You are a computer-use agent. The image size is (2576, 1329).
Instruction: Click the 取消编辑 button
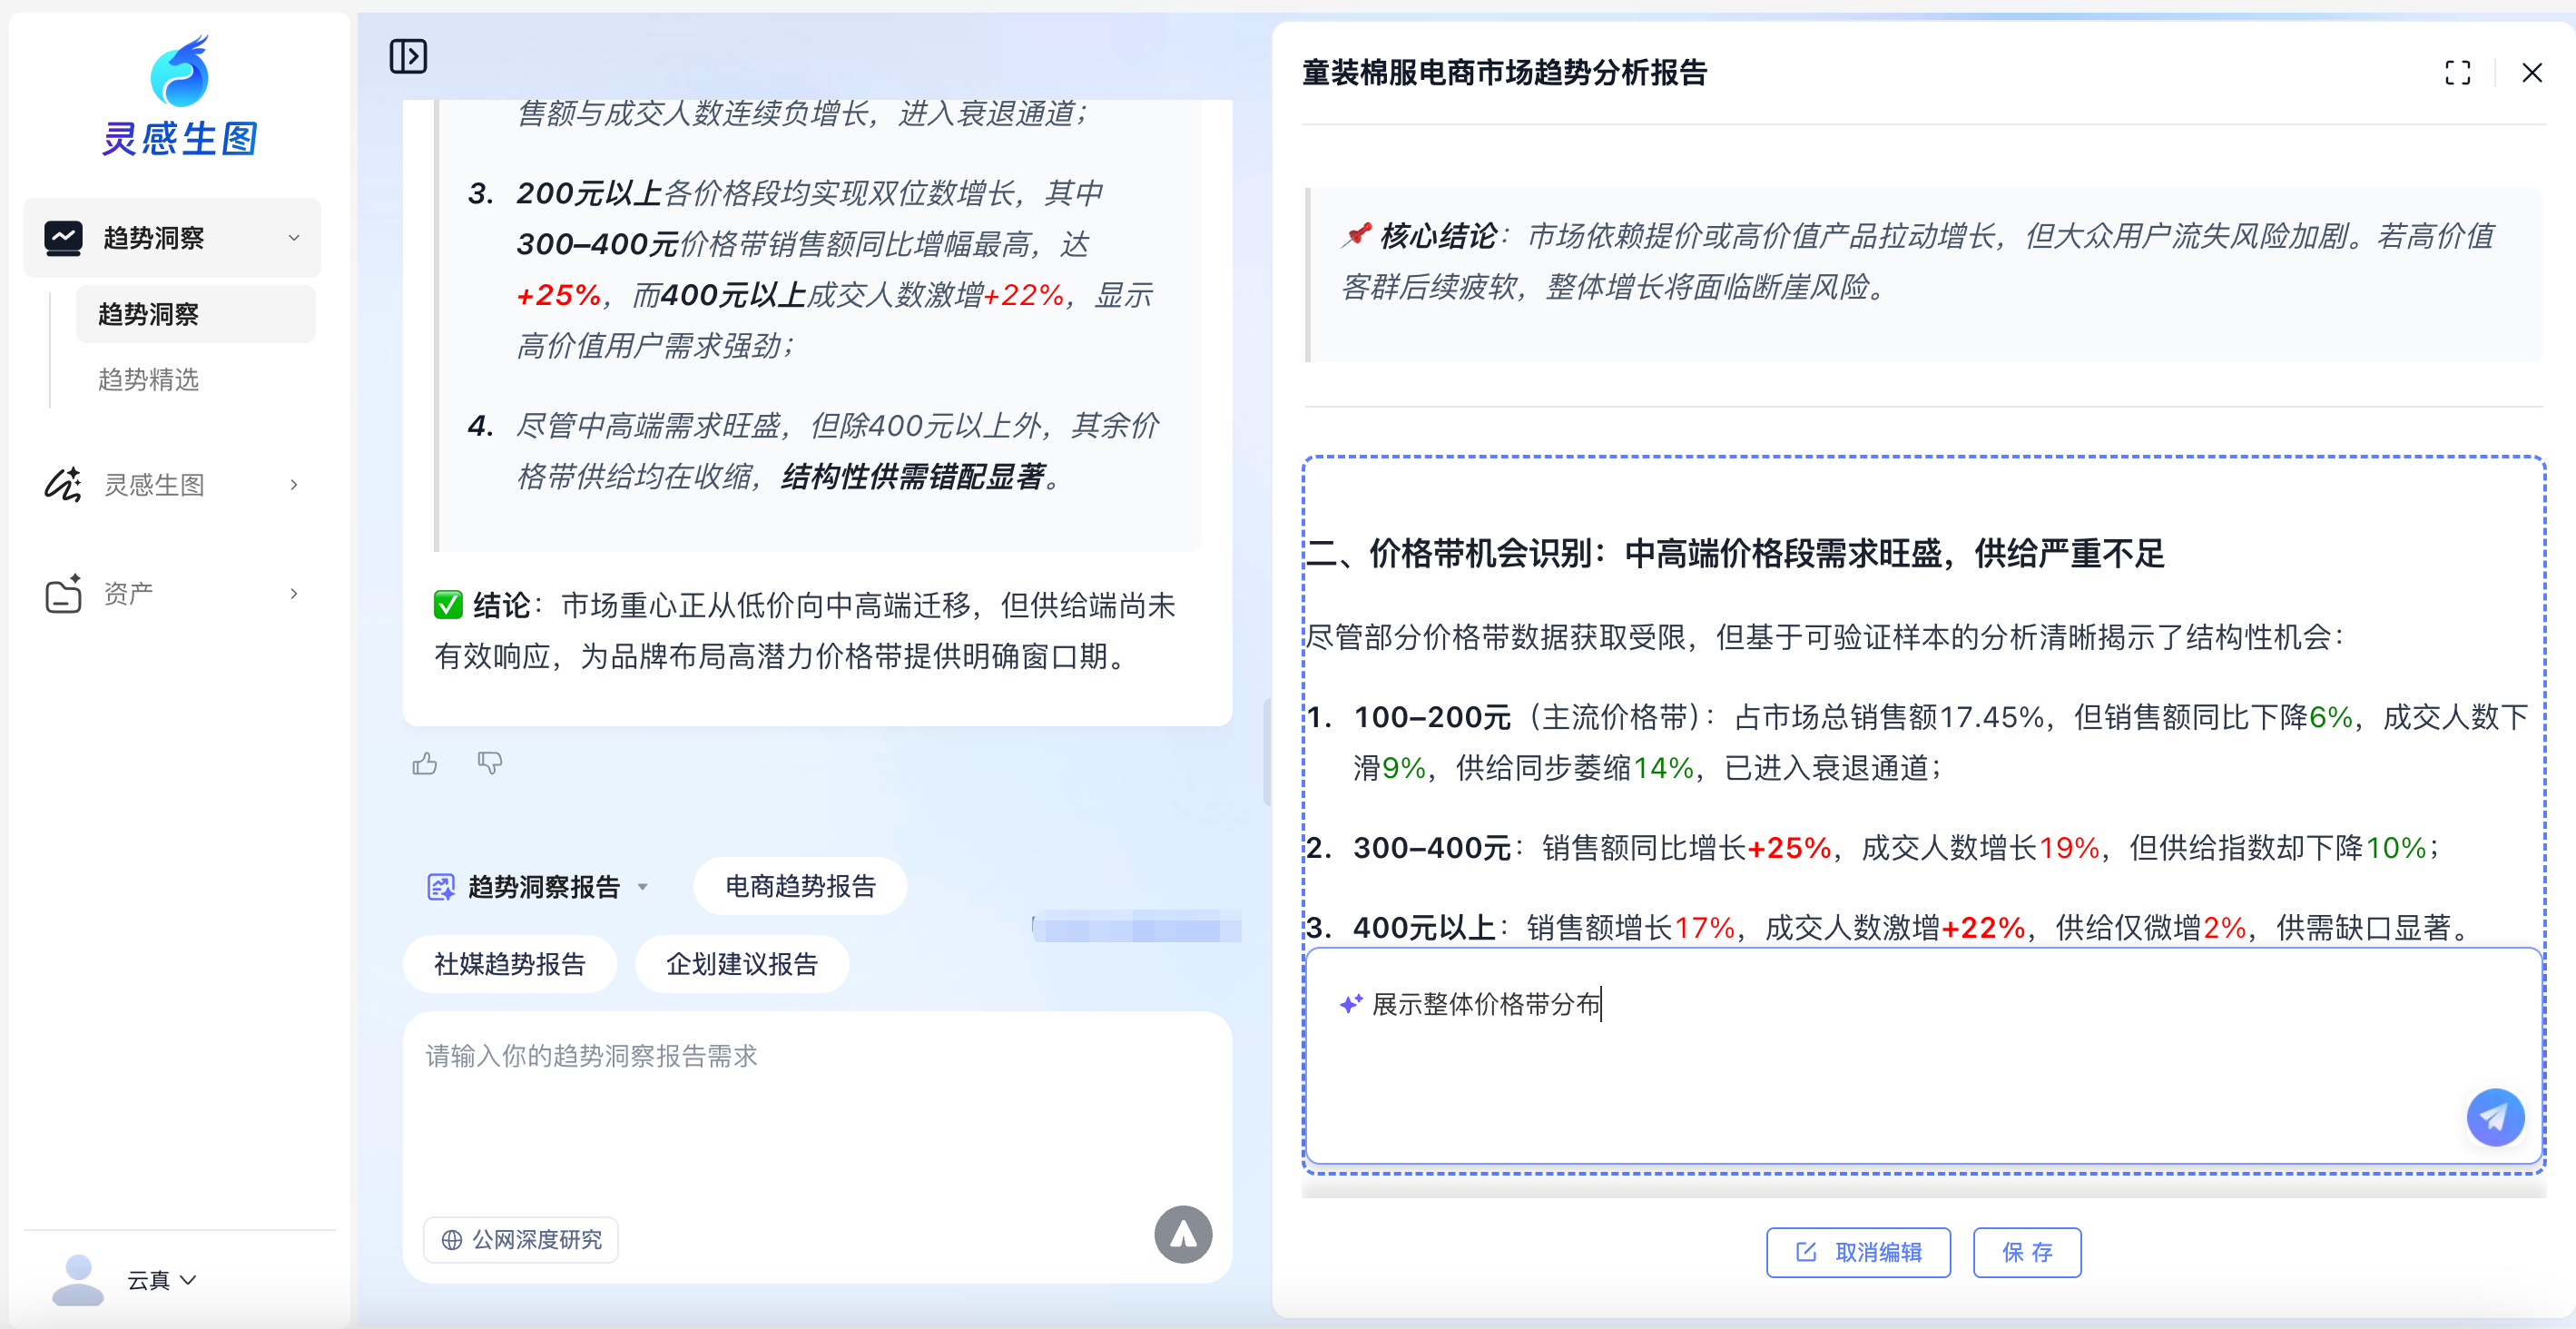pos(1858,1253)
